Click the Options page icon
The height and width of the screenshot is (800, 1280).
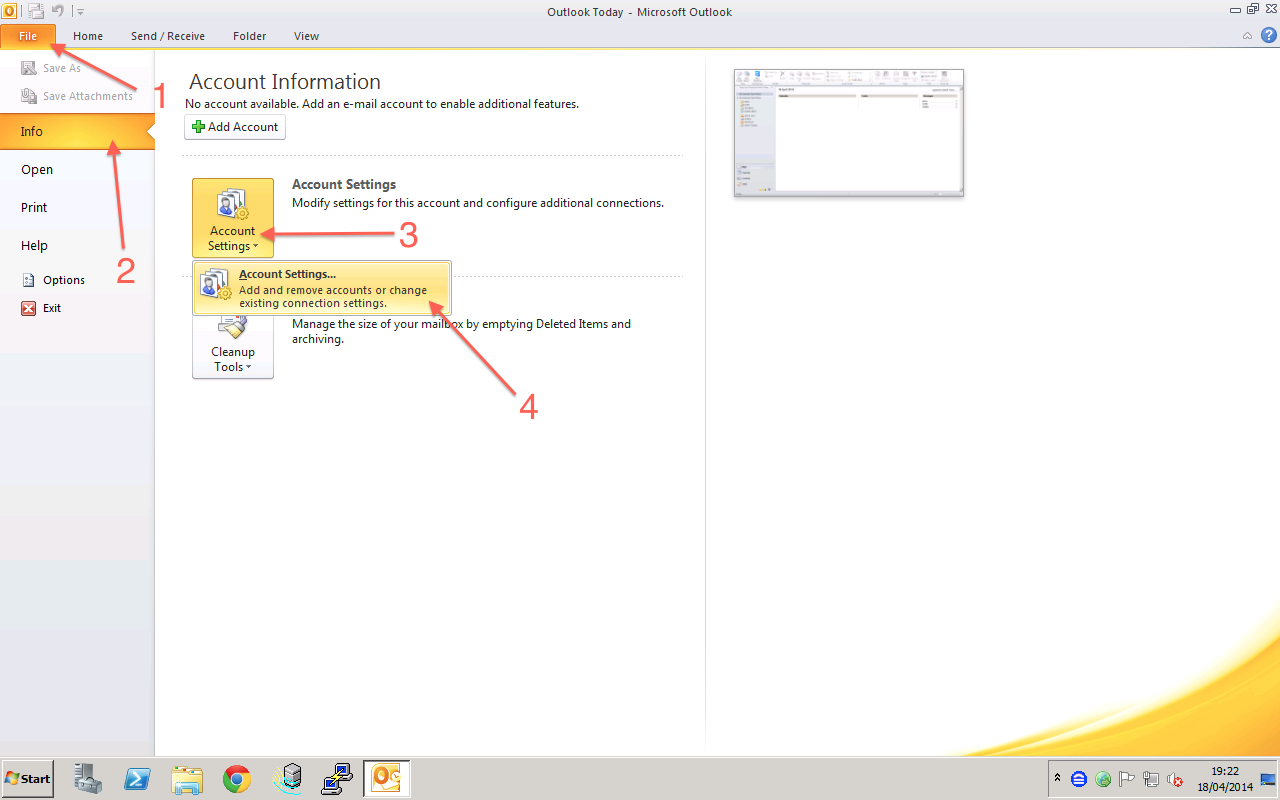(29, 280)
